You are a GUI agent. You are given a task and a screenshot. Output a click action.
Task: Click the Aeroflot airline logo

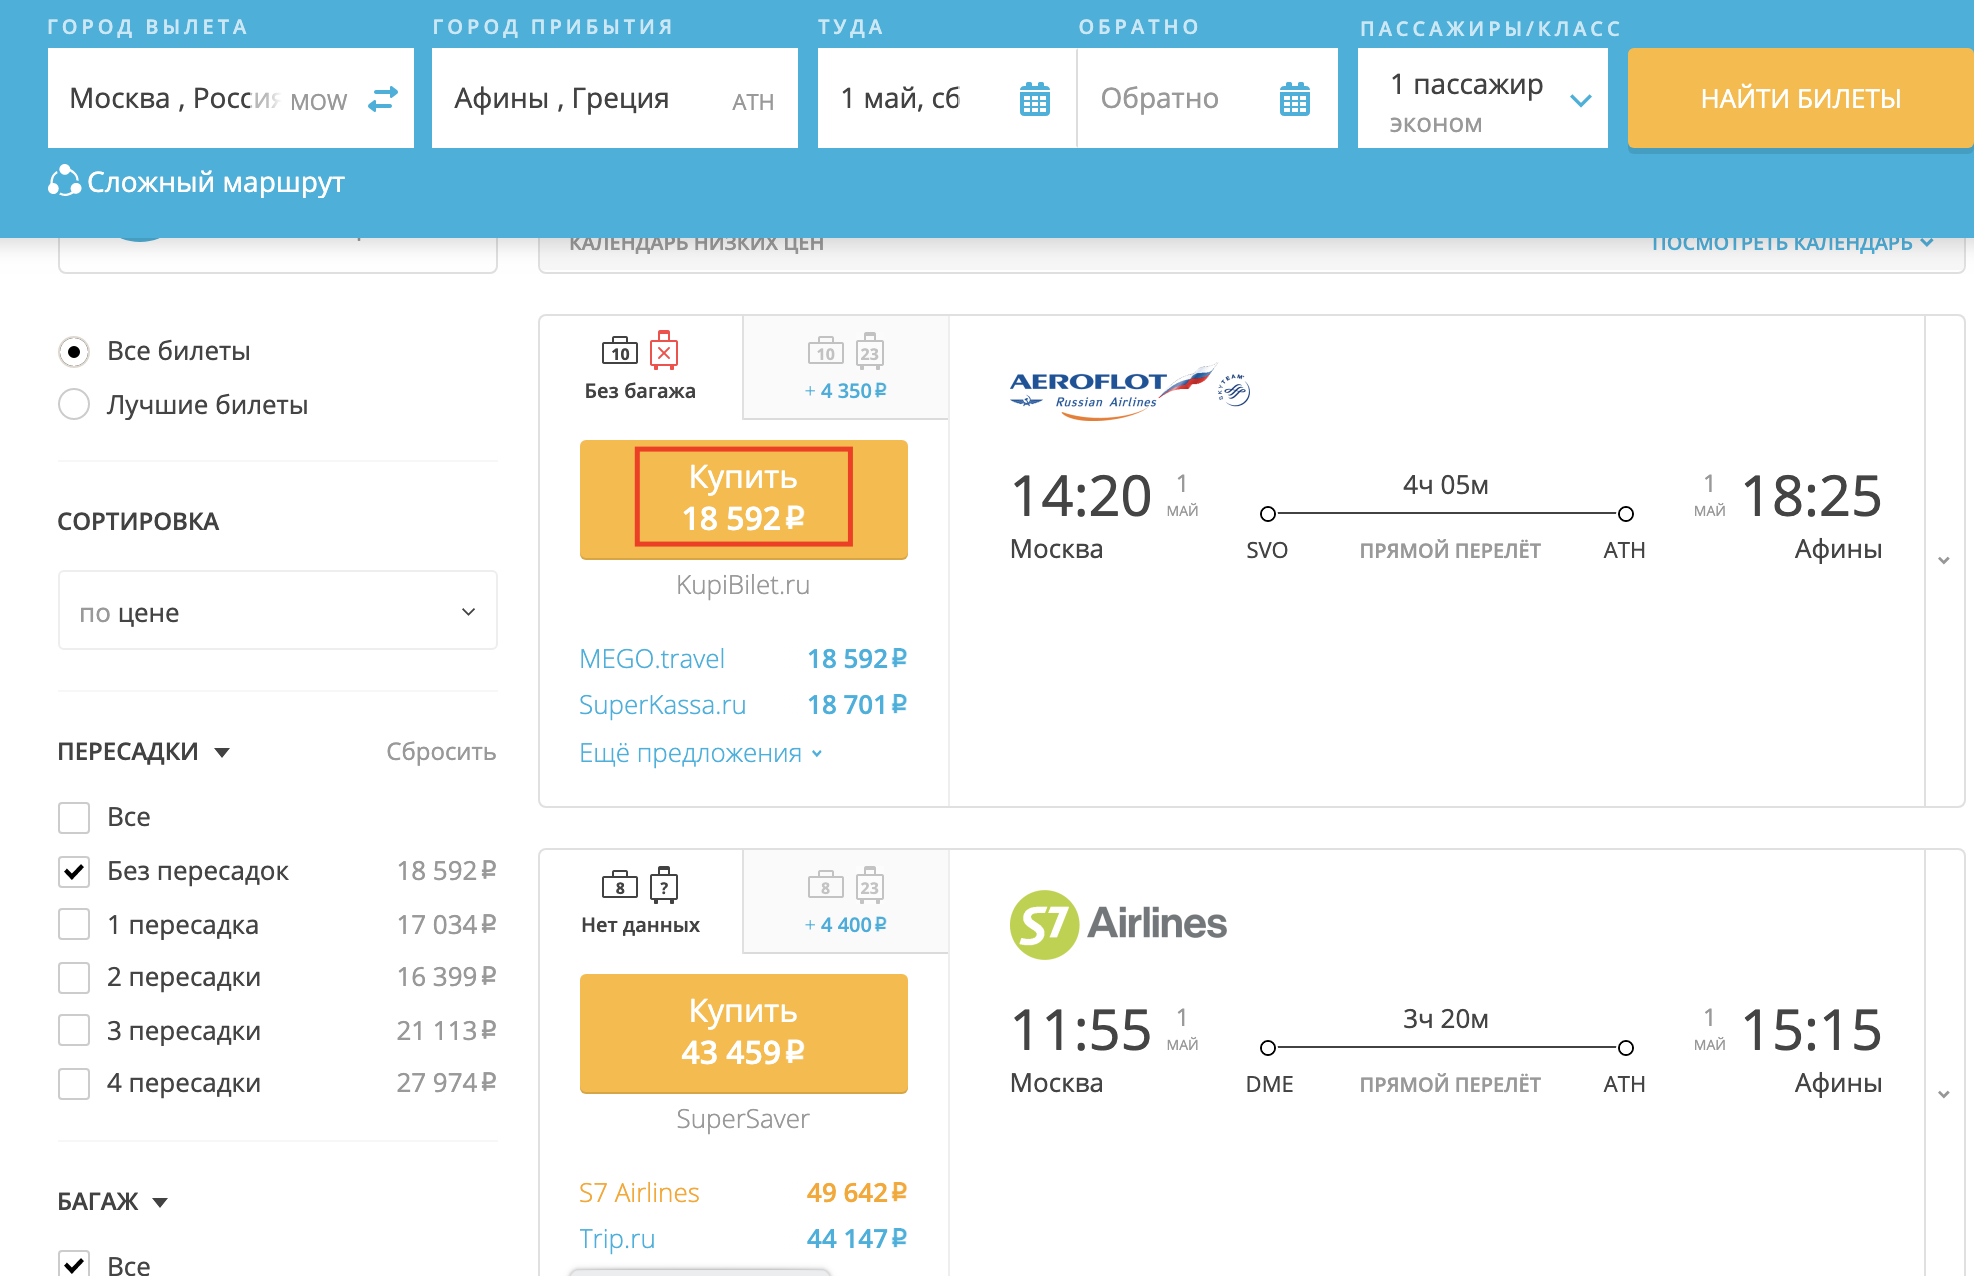pos(1130,391)
